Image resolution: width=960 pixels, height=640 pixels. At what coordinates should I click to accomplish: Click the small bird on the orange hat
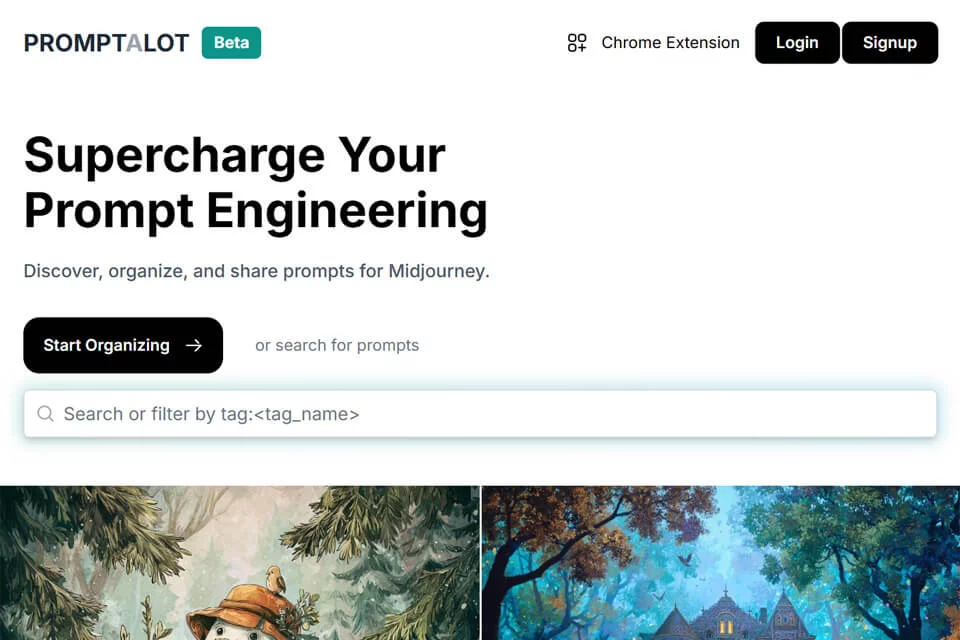coord(276,579)
